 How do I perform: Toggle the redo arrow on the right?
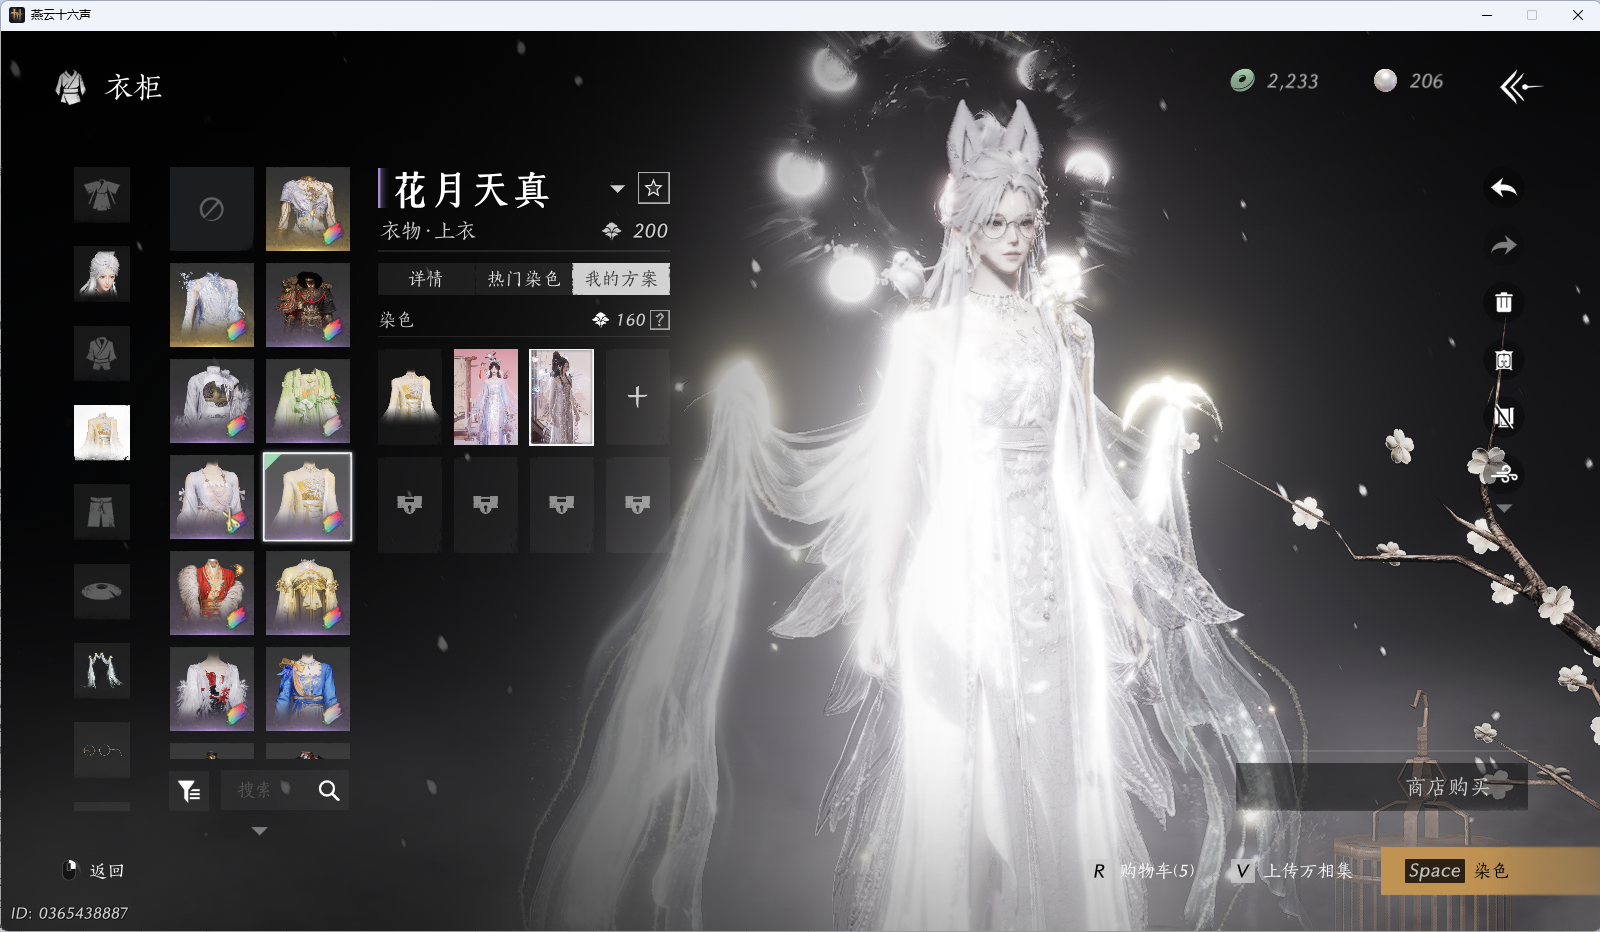pos(1504,245)
